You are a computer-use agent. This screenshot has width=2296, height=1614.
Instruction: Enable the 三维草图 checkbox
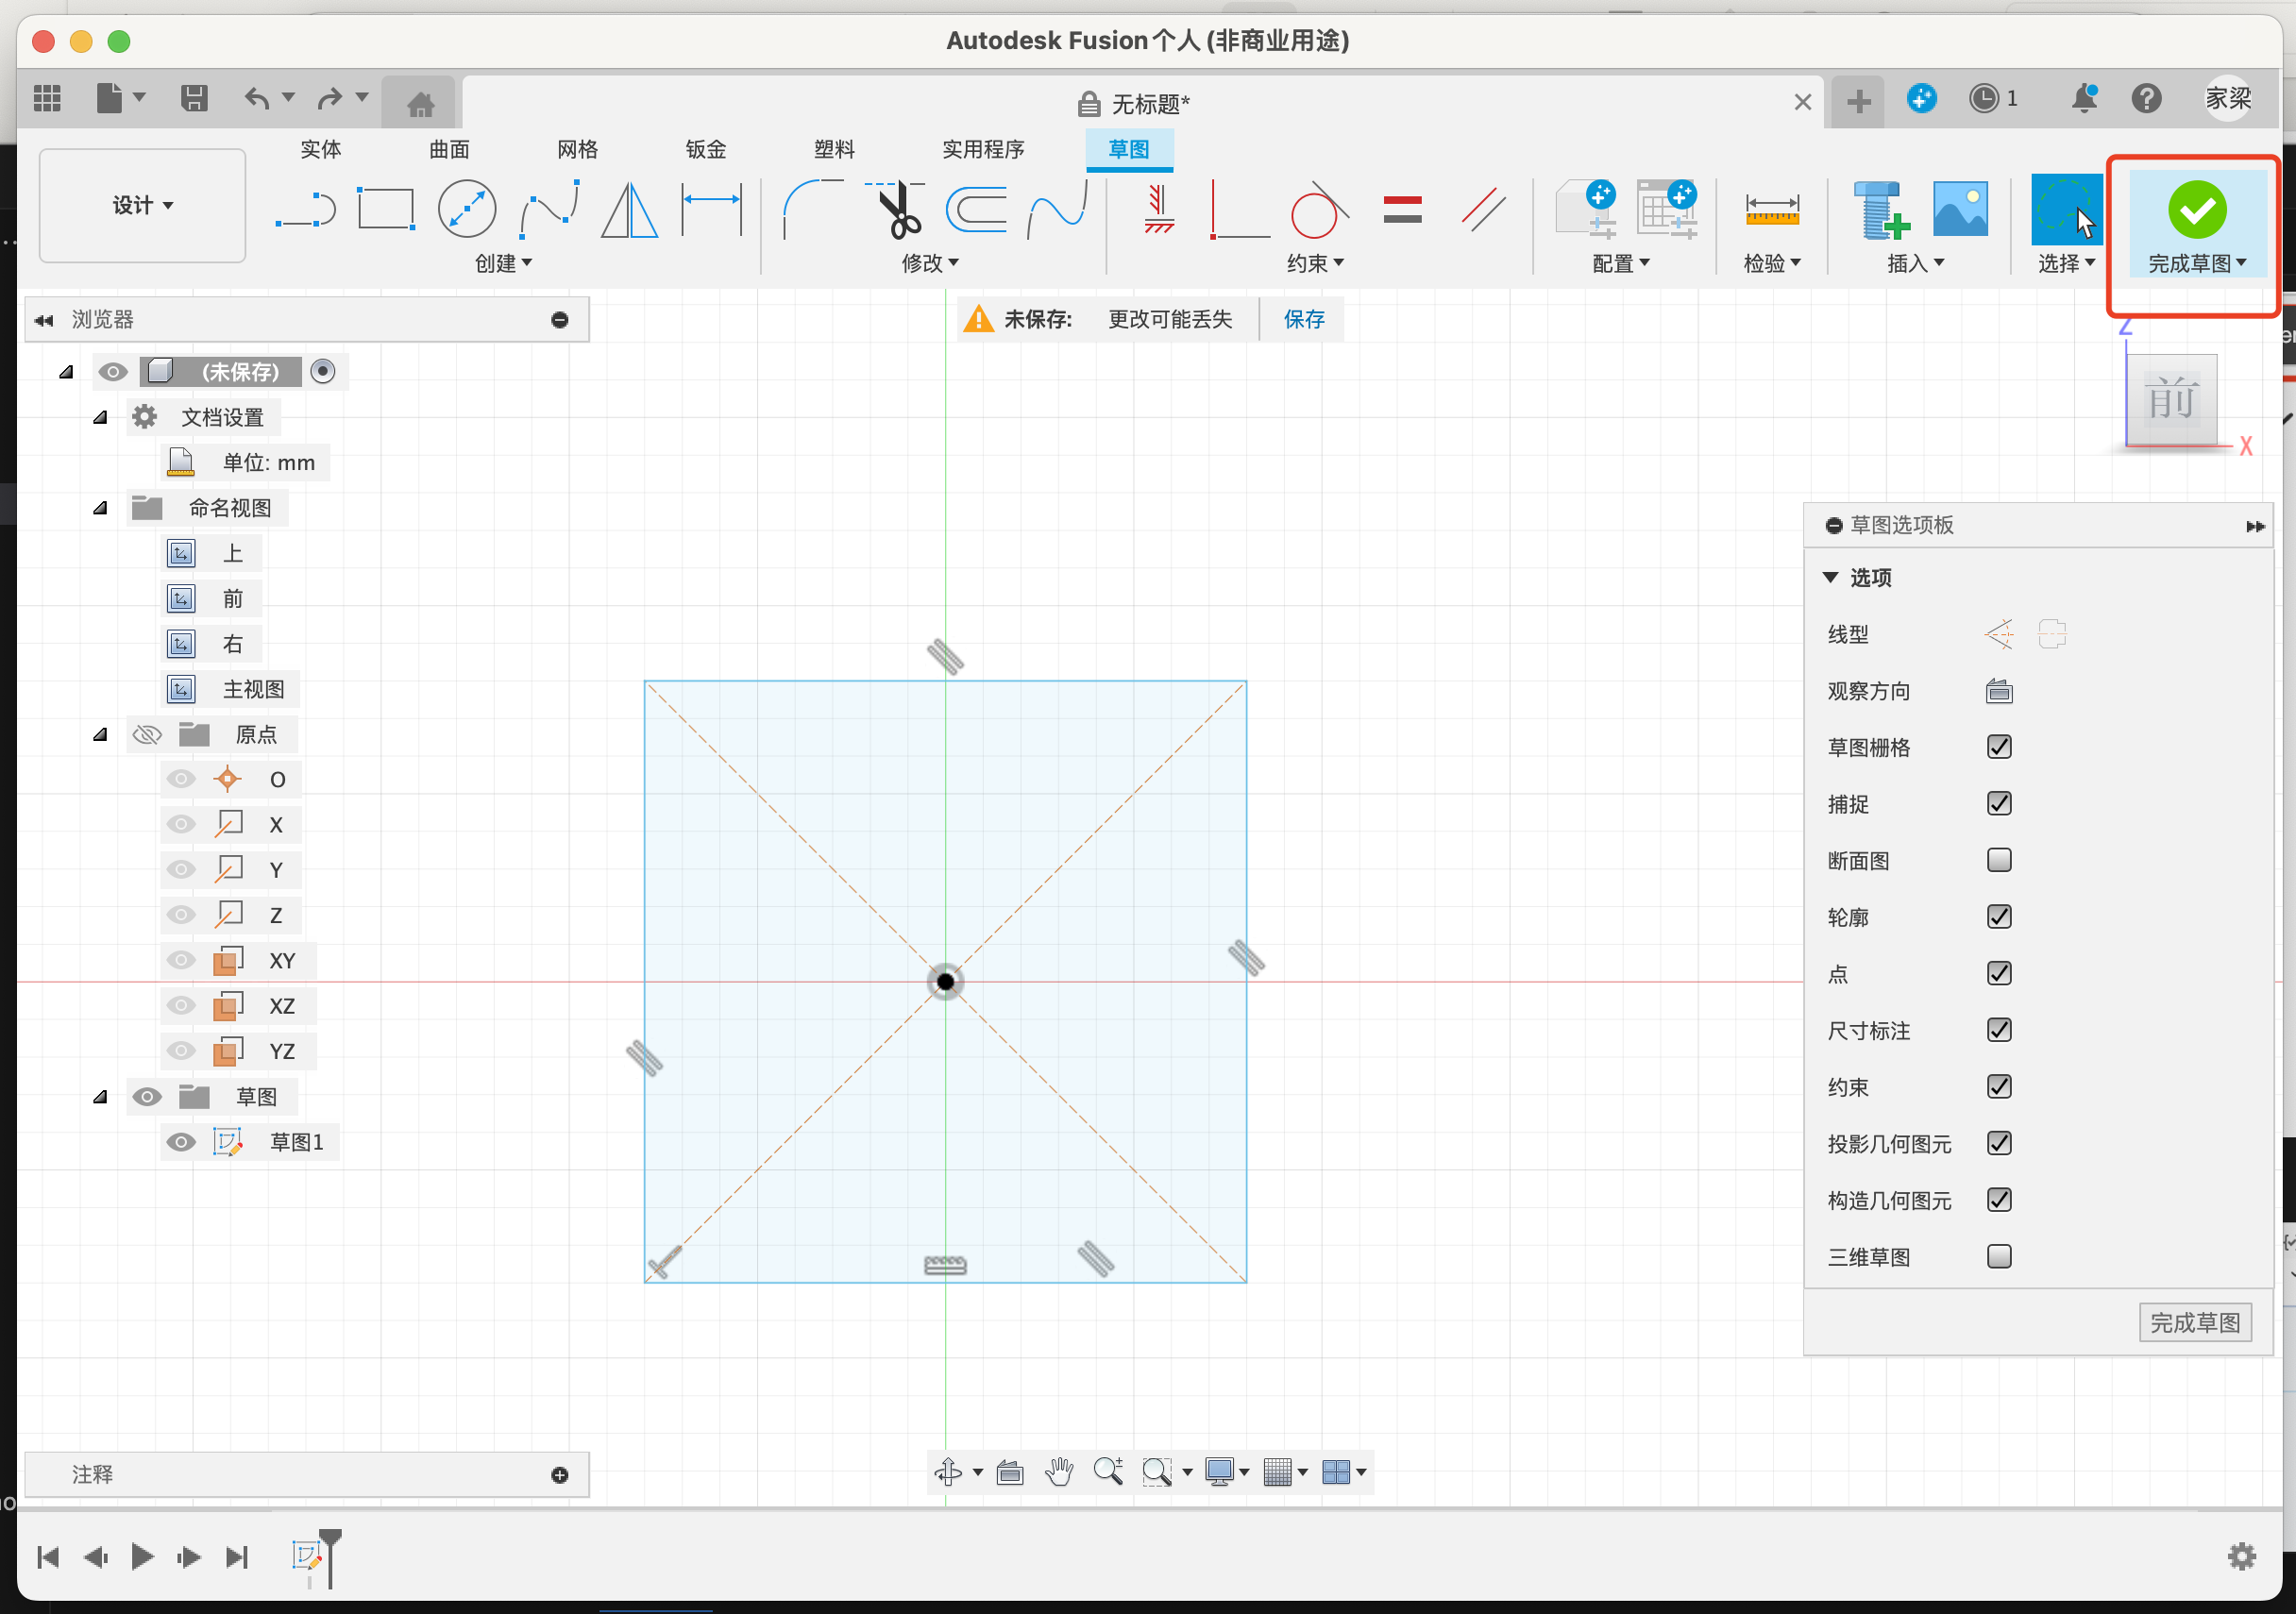(1999, 1256)
